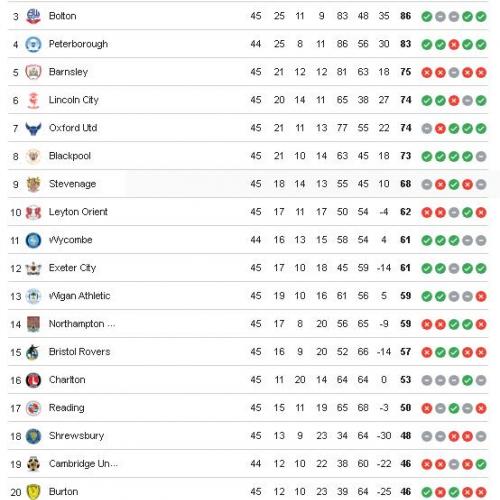Click the Cambridge Un... team name
The width and height of the screenshot is (500, 500).
click(x=83, y=464)
